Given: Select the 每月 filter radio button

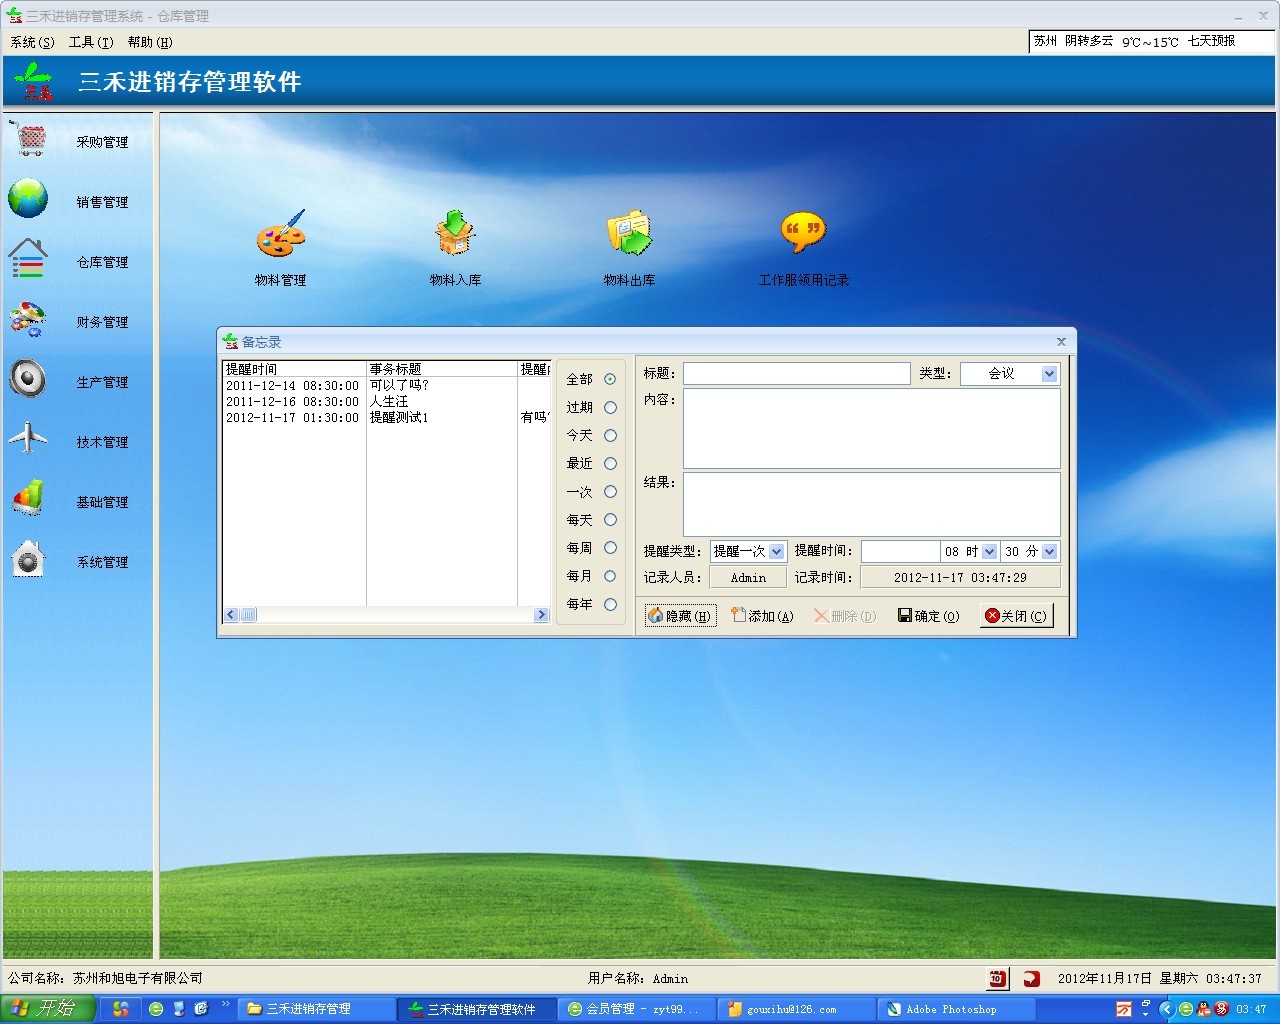Looking at the screenshot, I should (610, 575).
